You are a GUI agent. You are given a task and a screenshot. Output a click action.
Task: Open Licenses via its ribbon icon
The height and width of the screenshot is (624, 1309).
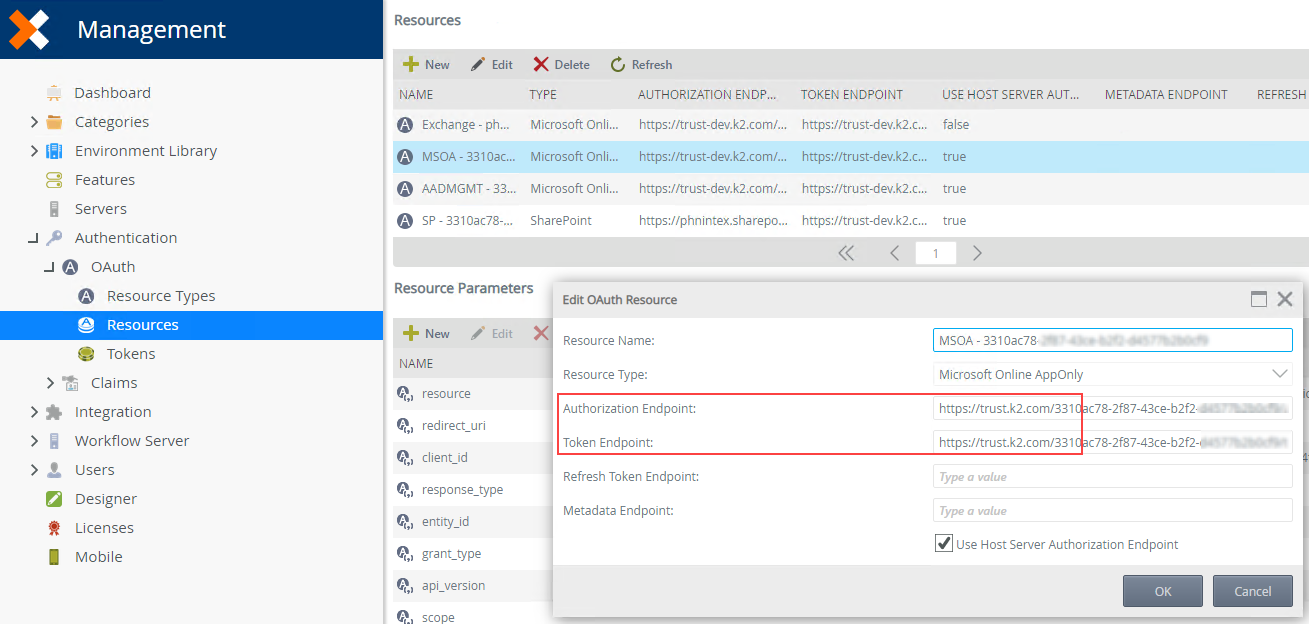coord(54,528)
